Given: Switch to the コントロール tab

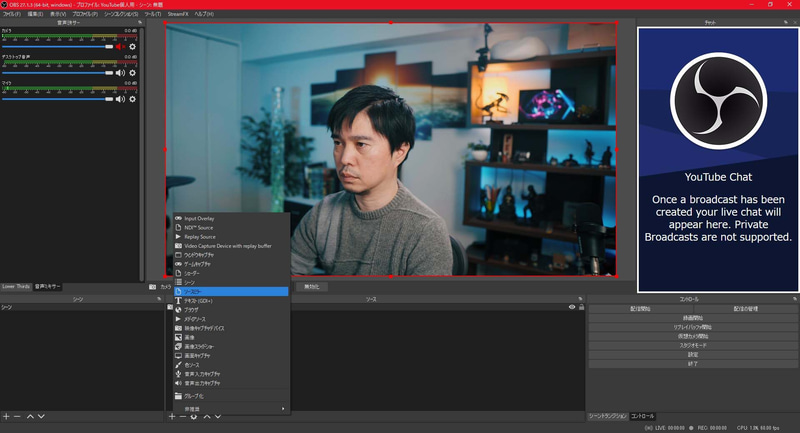Looking at the screenshot, I should click(x=642, y=416).
